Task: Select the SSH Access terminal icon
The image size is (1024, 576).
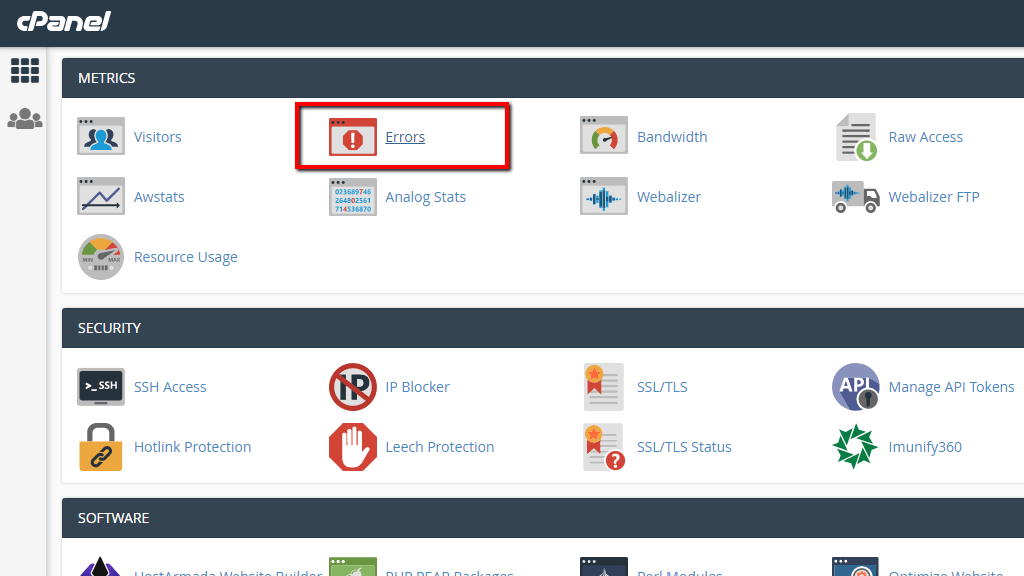Action: tap(100, 386)
